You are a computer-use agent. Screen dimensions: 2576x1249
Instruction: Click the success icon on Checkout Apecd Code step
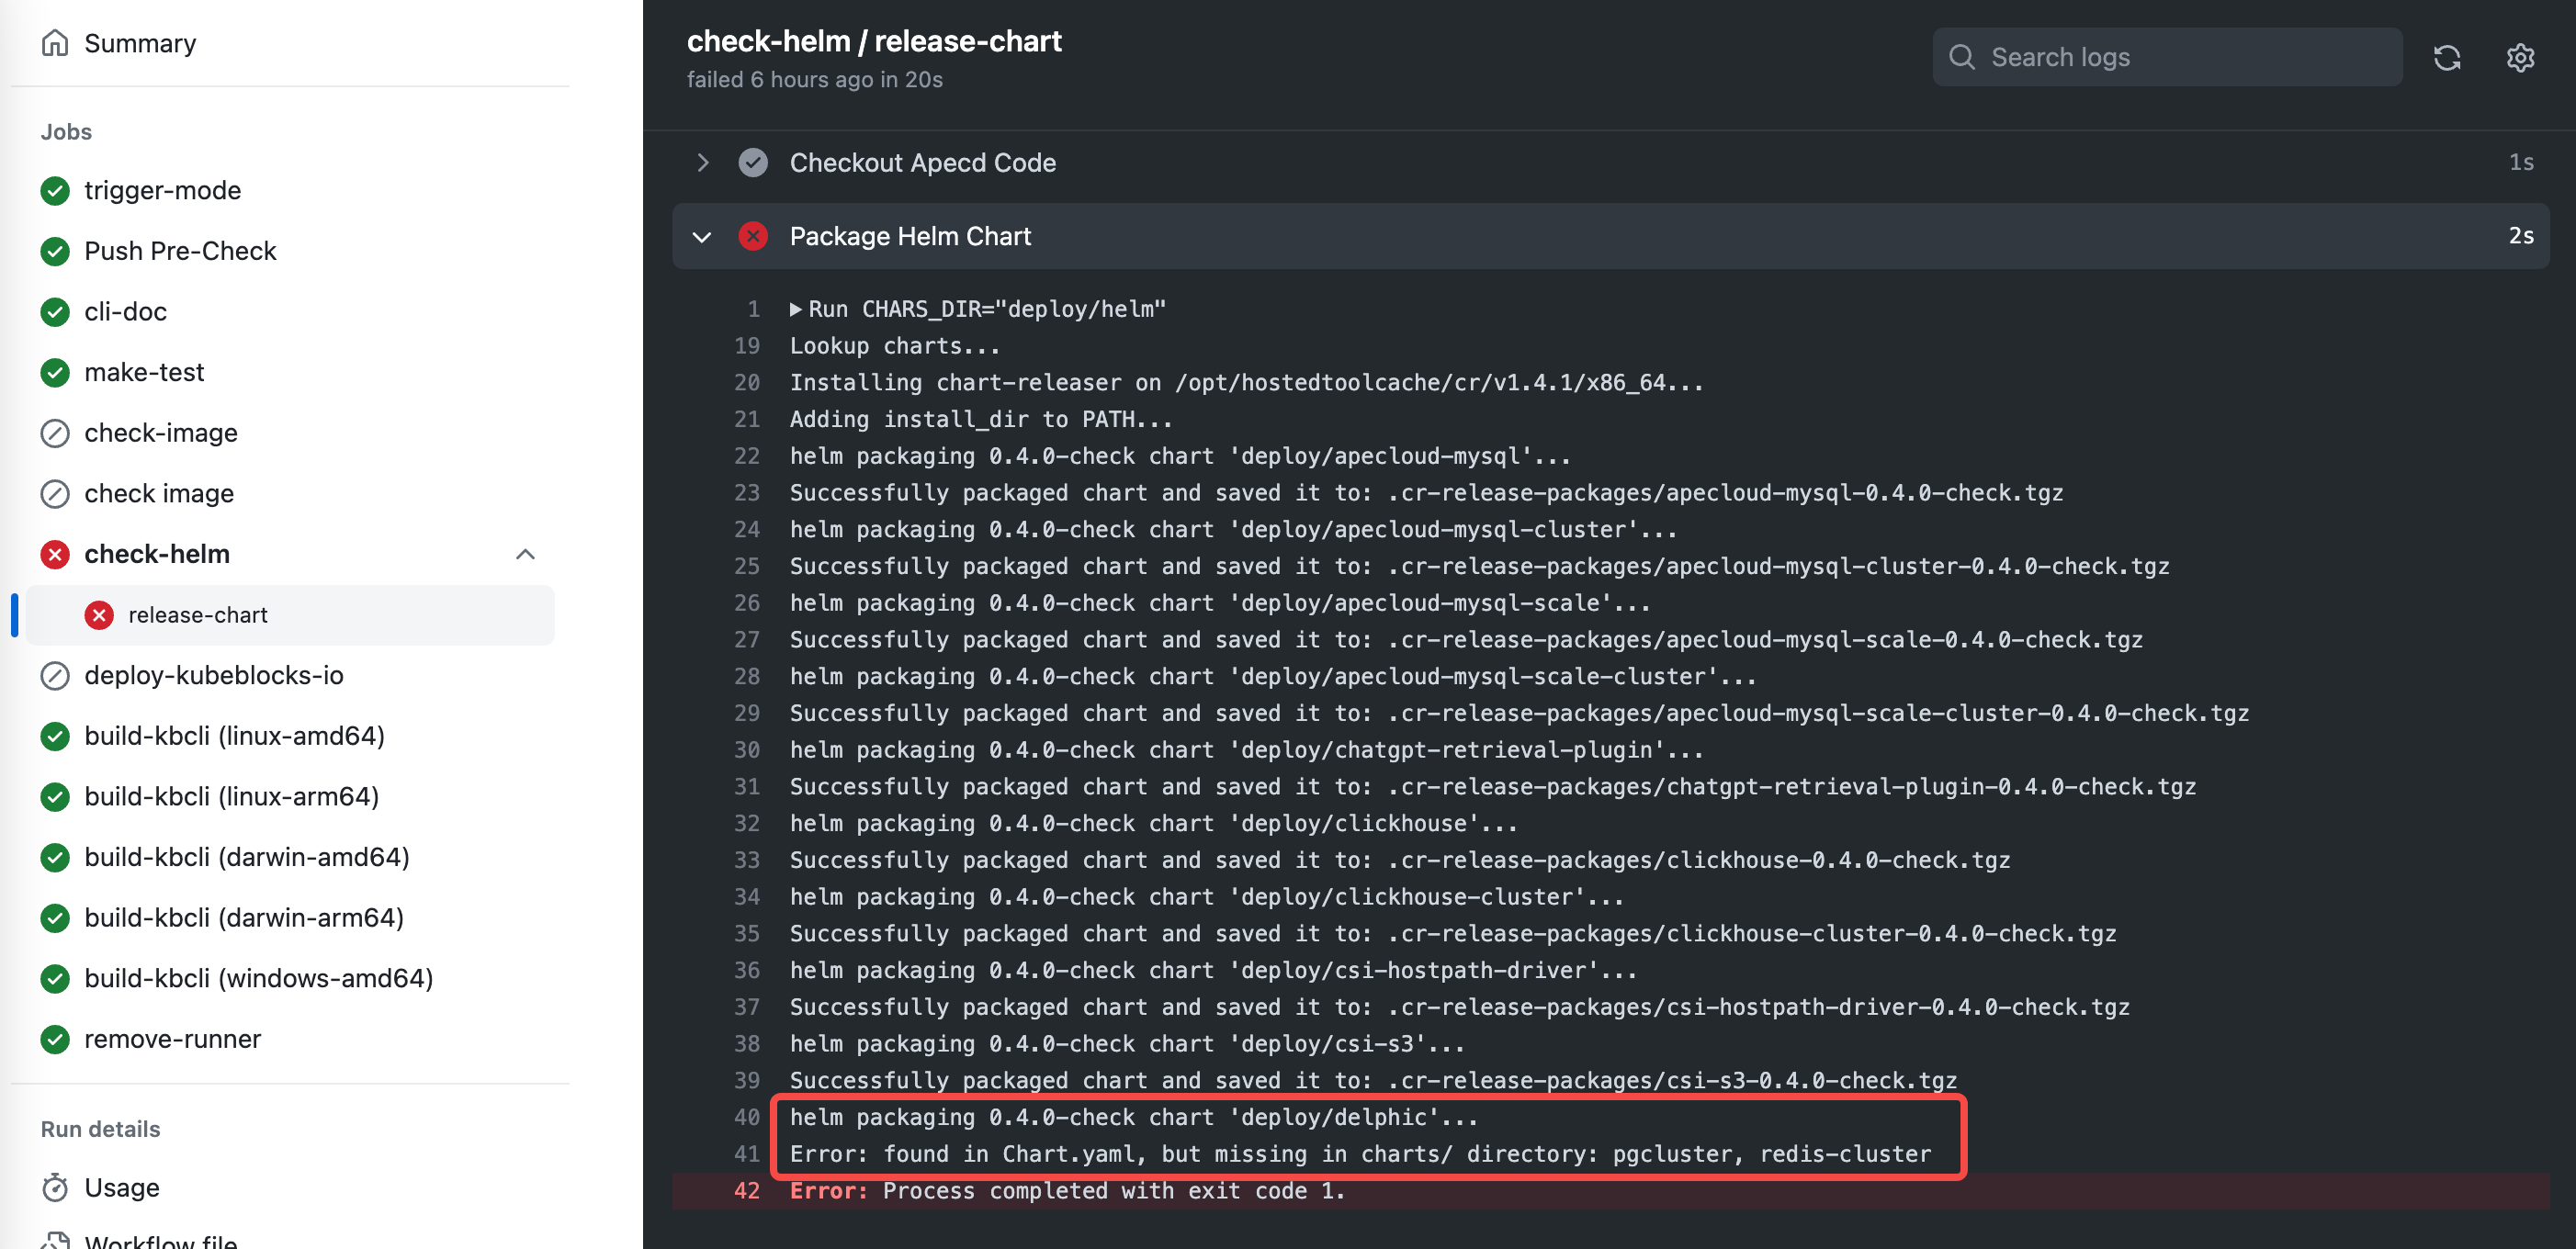753,162
